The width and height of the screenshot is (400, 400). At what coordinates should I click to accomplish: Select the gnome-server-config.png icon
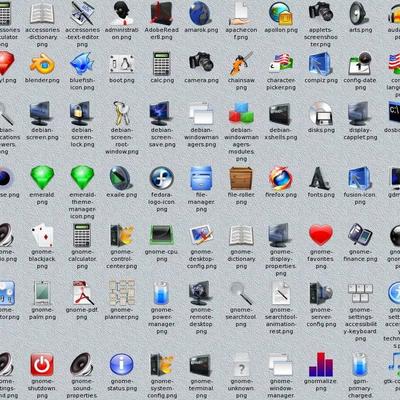click(x=320, y=293)
